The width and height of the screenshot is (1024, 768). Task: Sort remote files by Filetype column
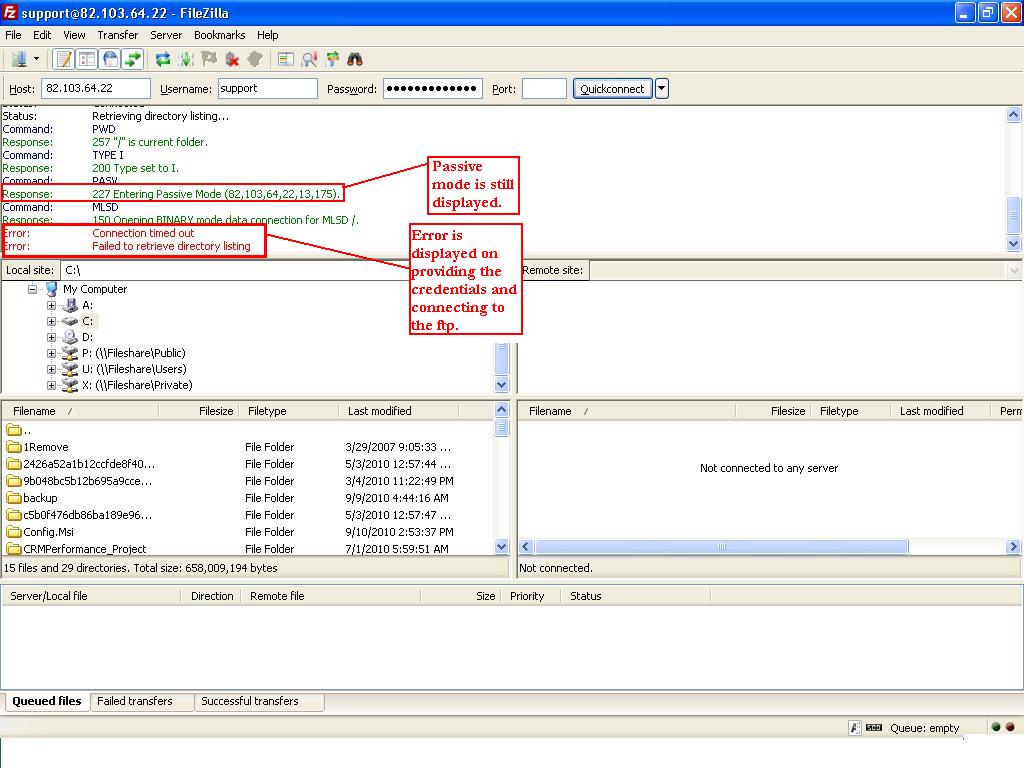pos(850,411)
